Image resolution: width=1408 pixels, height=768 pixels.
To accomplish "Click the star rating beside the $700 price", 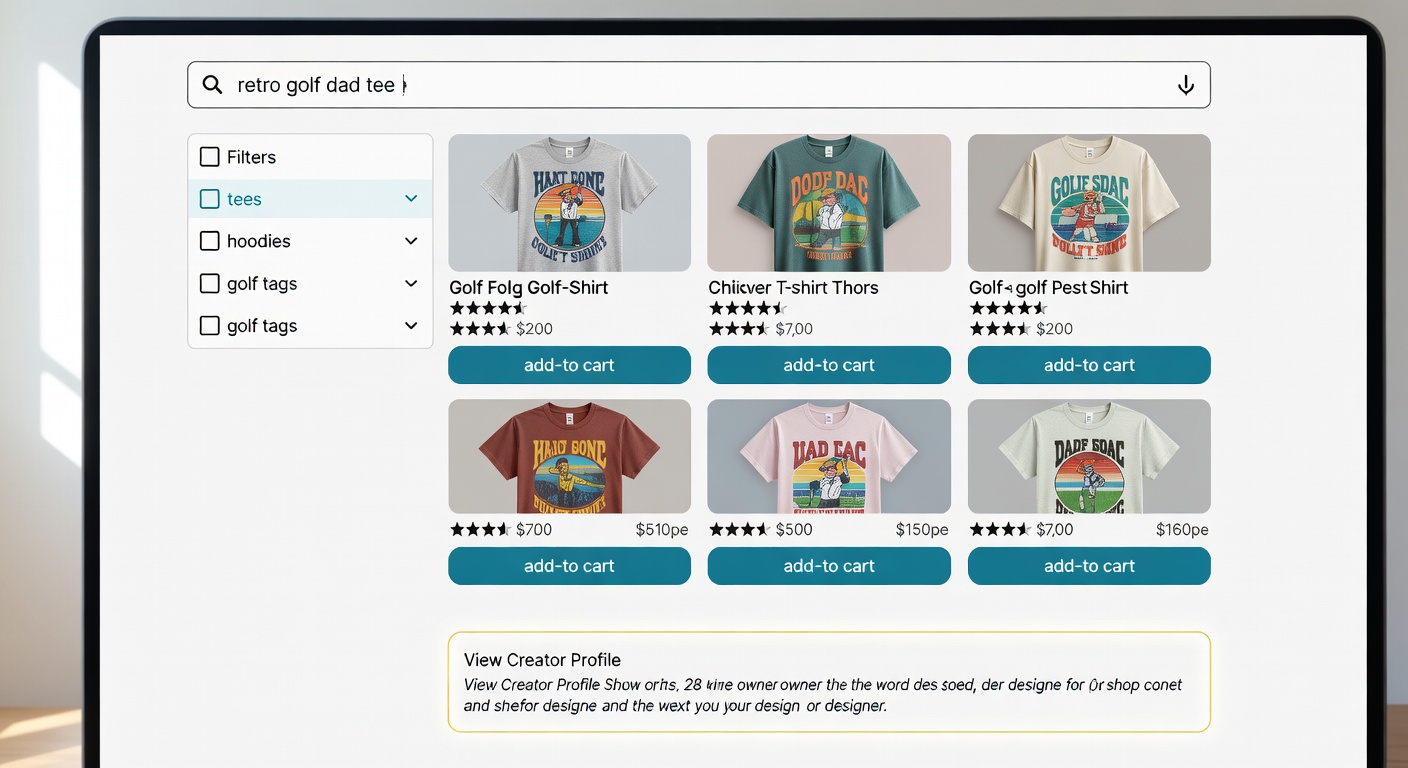I will click(480, 530).
